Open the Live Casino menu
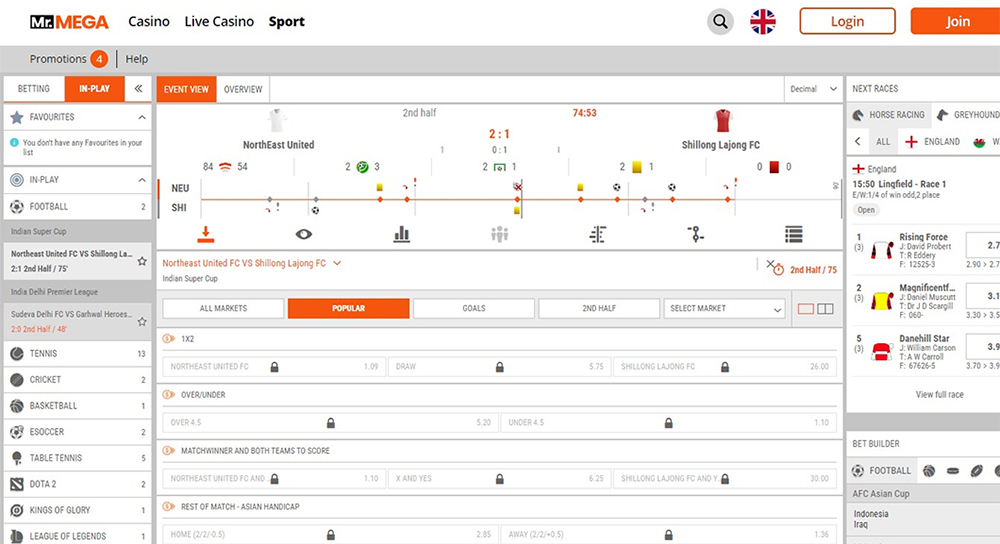 219,22
